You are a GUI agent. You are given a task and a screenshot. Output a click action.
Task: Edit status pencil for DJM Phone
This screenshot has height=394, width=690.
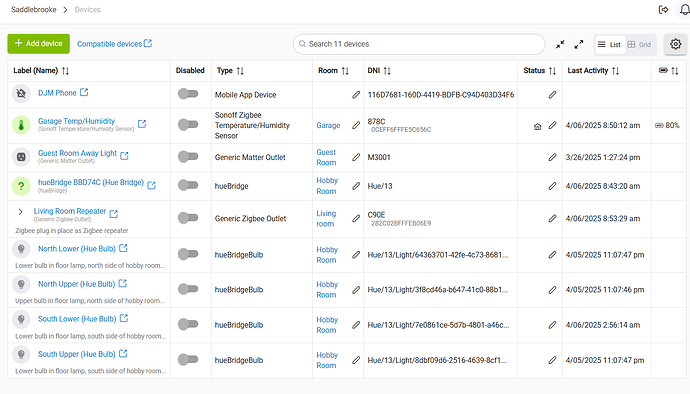(552, 95)
